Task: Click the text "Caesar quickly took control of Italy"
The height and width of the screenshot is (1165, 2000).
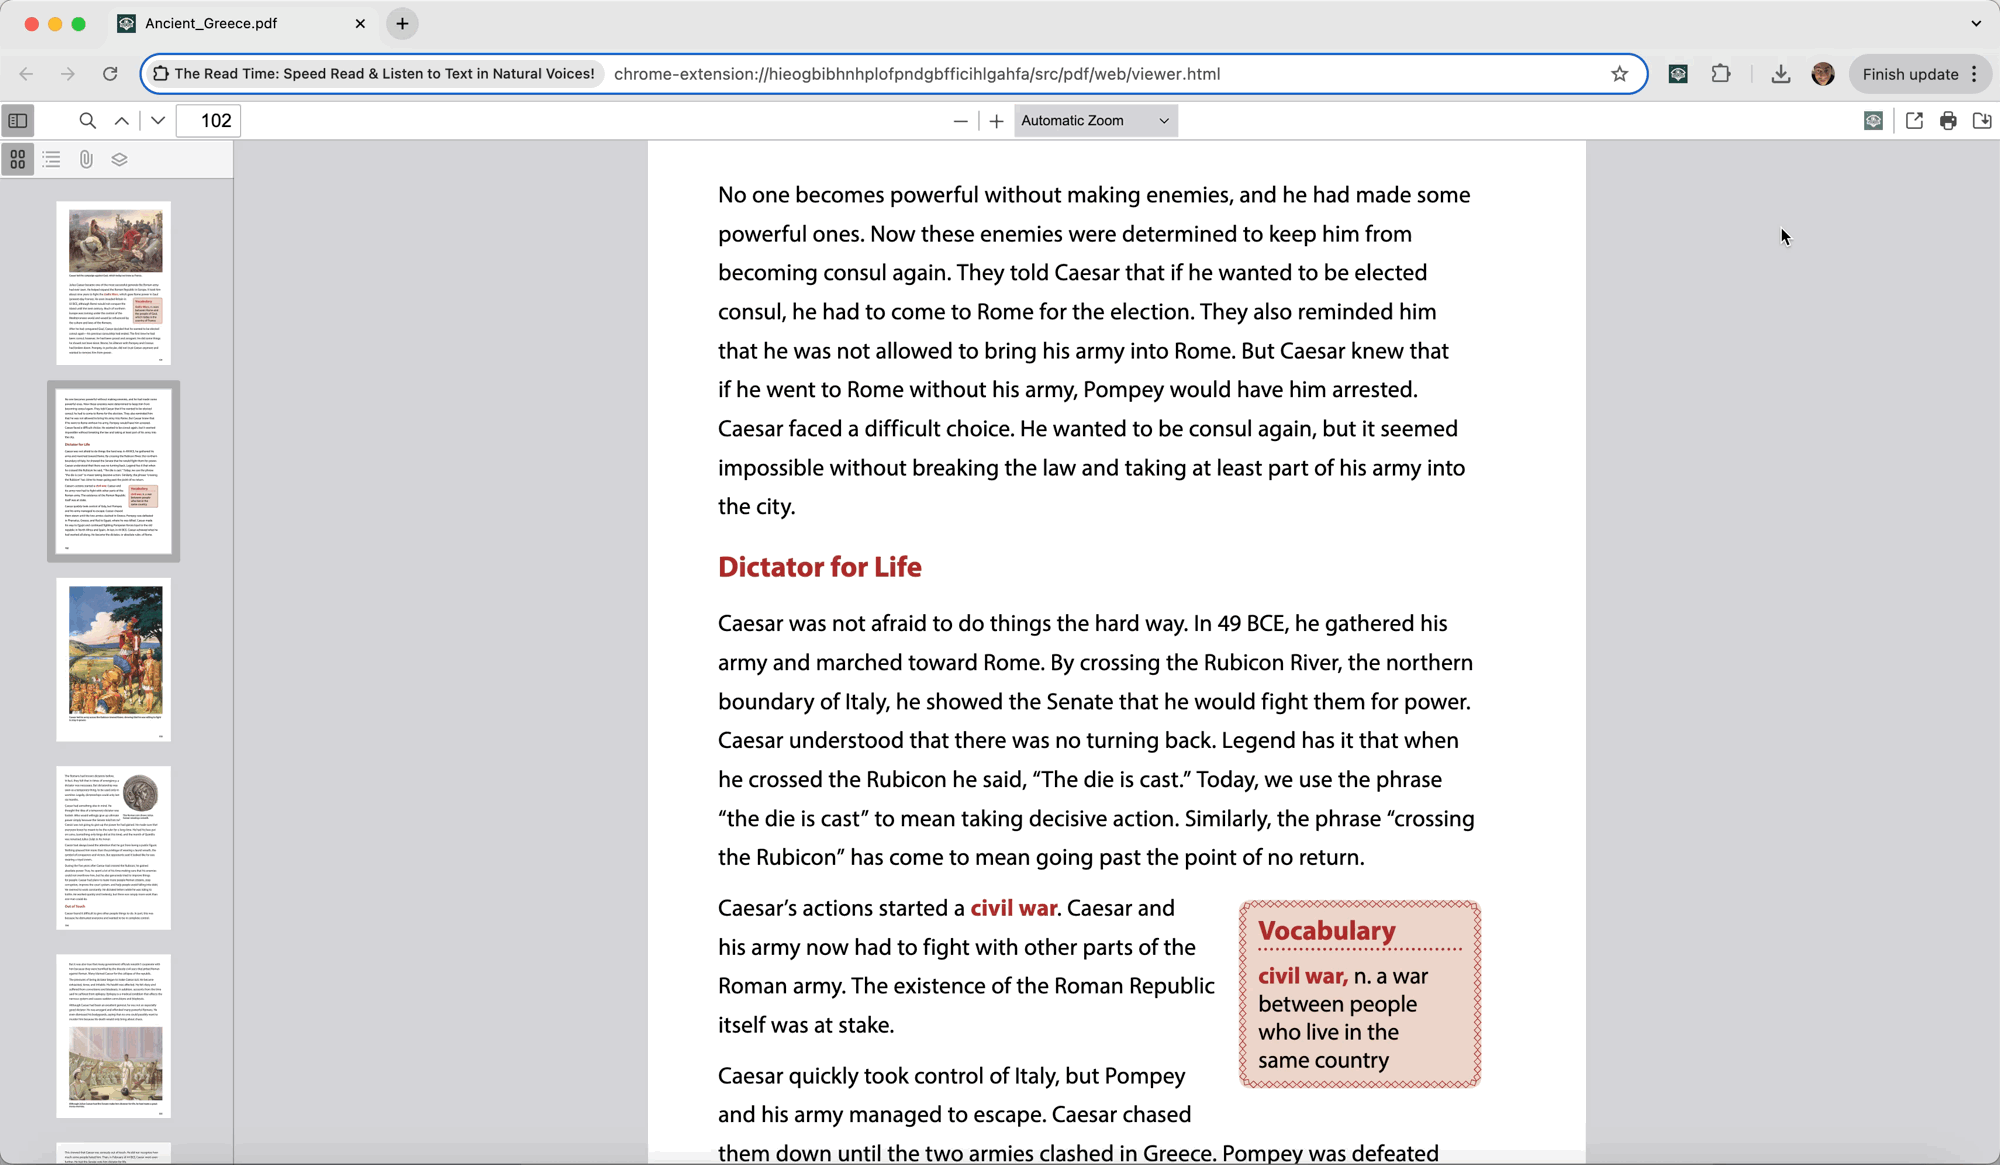Action: (x=888, y=1076)
